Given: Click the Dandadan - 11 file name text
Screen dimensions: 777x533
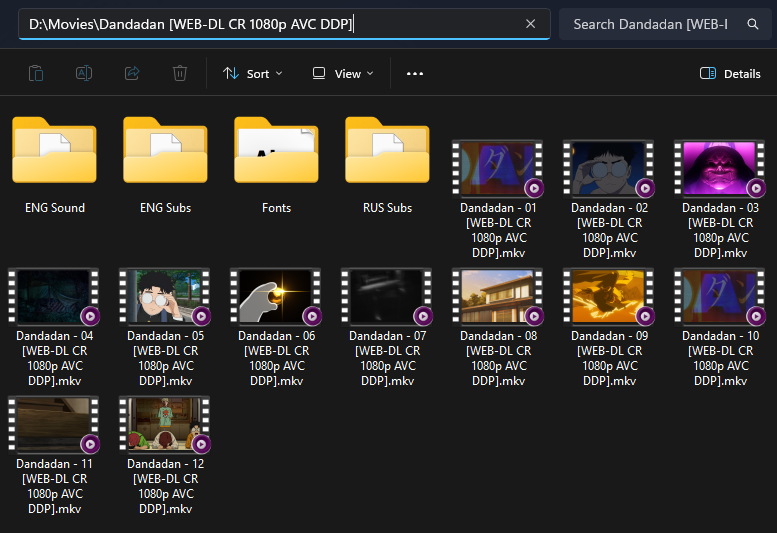Looking at the screenshot, I should point(55,486).
